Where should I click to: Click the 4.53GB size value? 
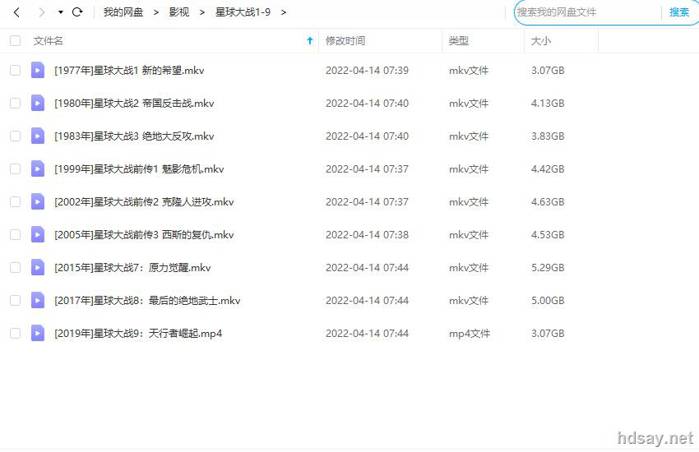click(548, 235)
